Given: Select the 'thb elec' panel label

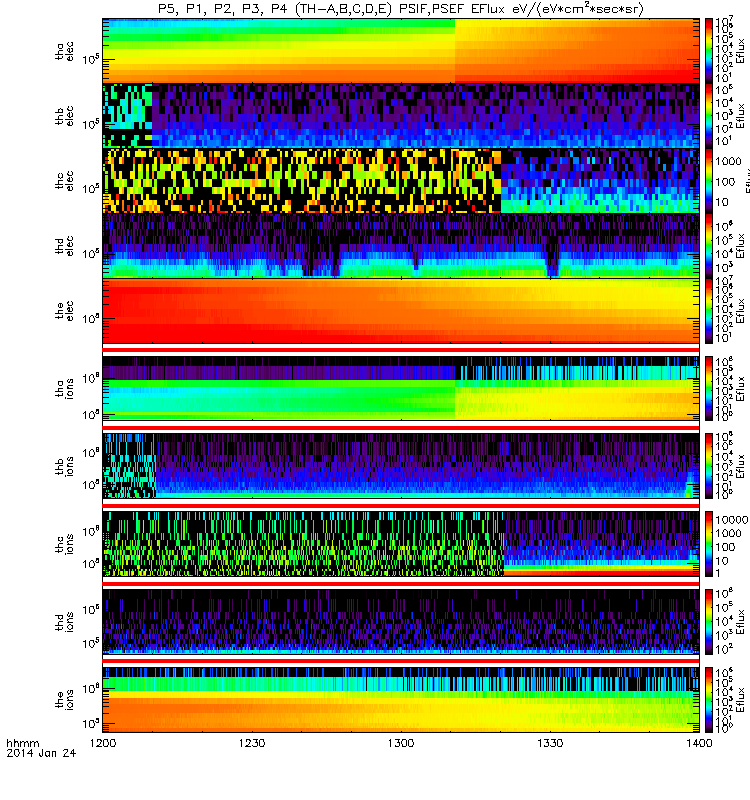Looking at the screenshot, I should tap(64, 116).
